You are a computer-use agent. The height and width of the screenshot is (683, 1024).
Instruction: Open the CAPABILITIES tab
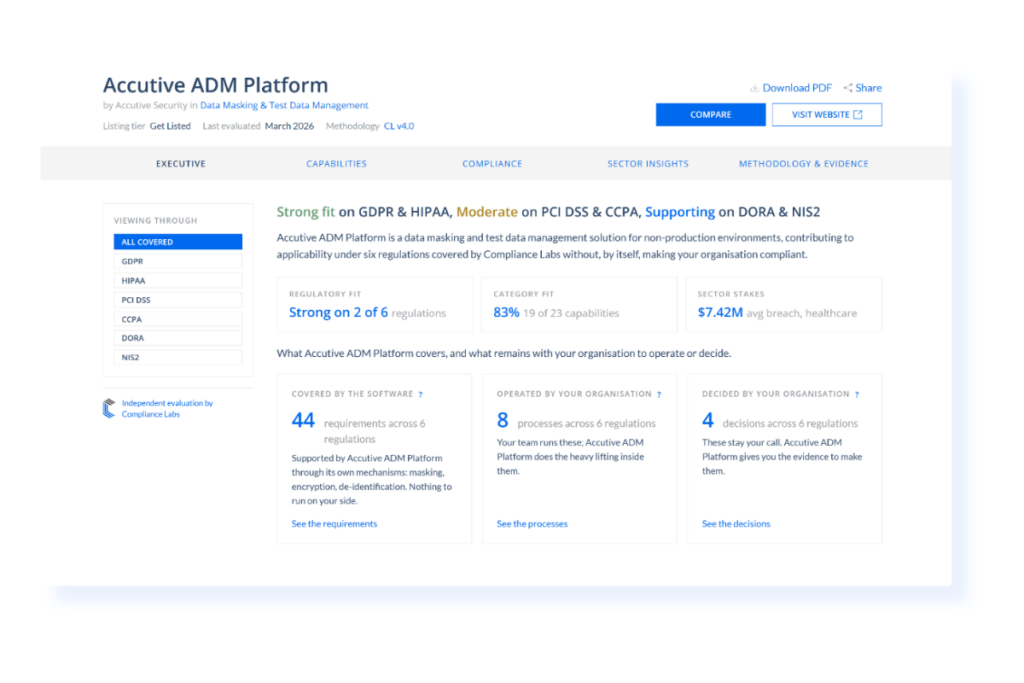[336, 164]
